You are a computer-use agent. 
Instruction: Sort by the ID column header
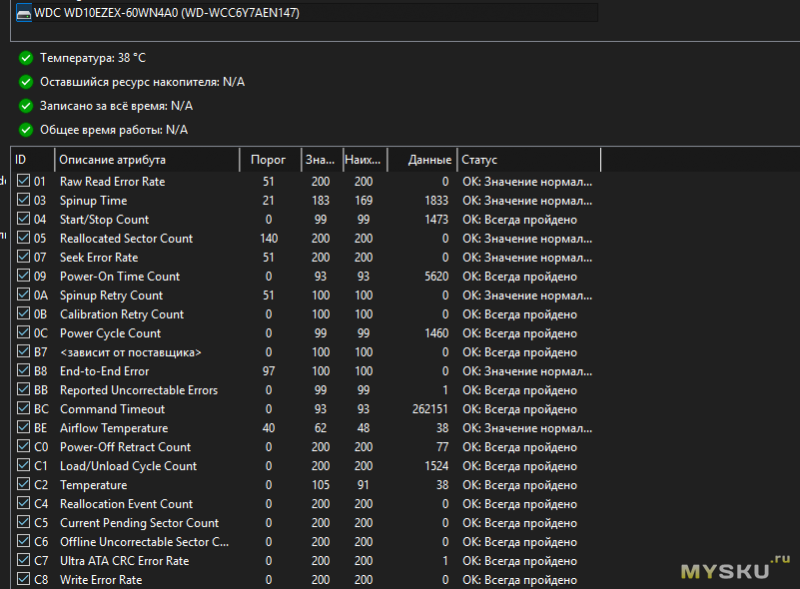tap(32, 160)
